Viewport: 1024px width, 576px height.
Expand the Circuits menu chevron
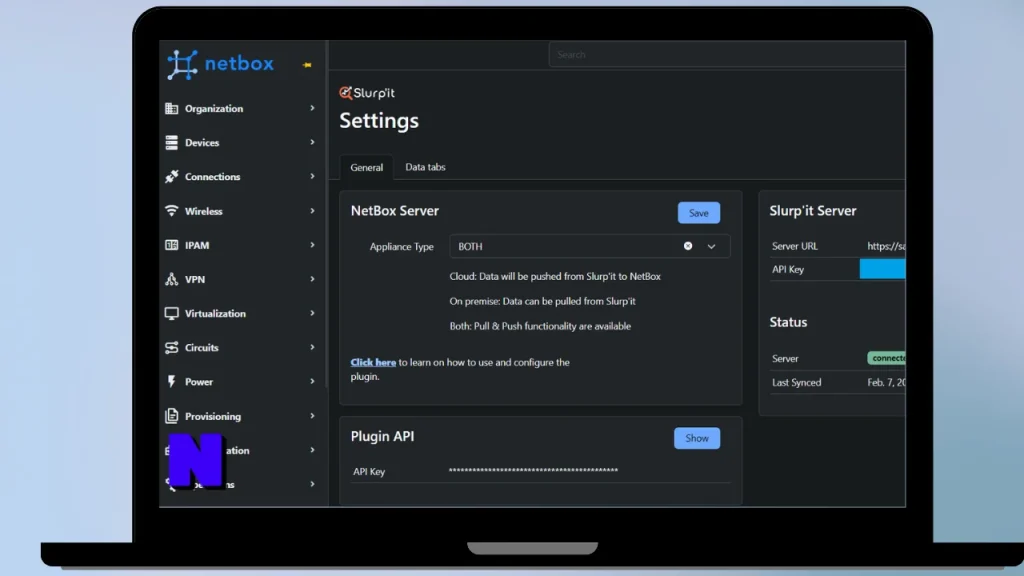312,347
